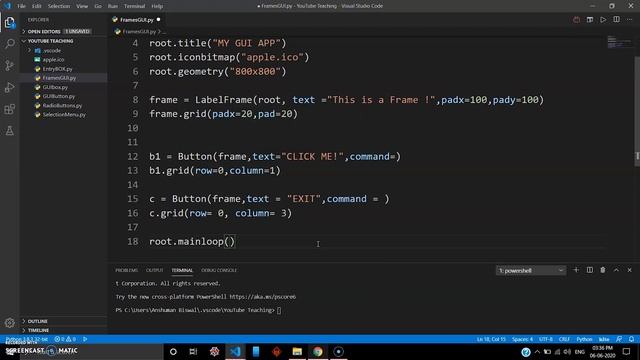
Task: Open GUIButton.py in the explorer
Action: coord(59,96)
